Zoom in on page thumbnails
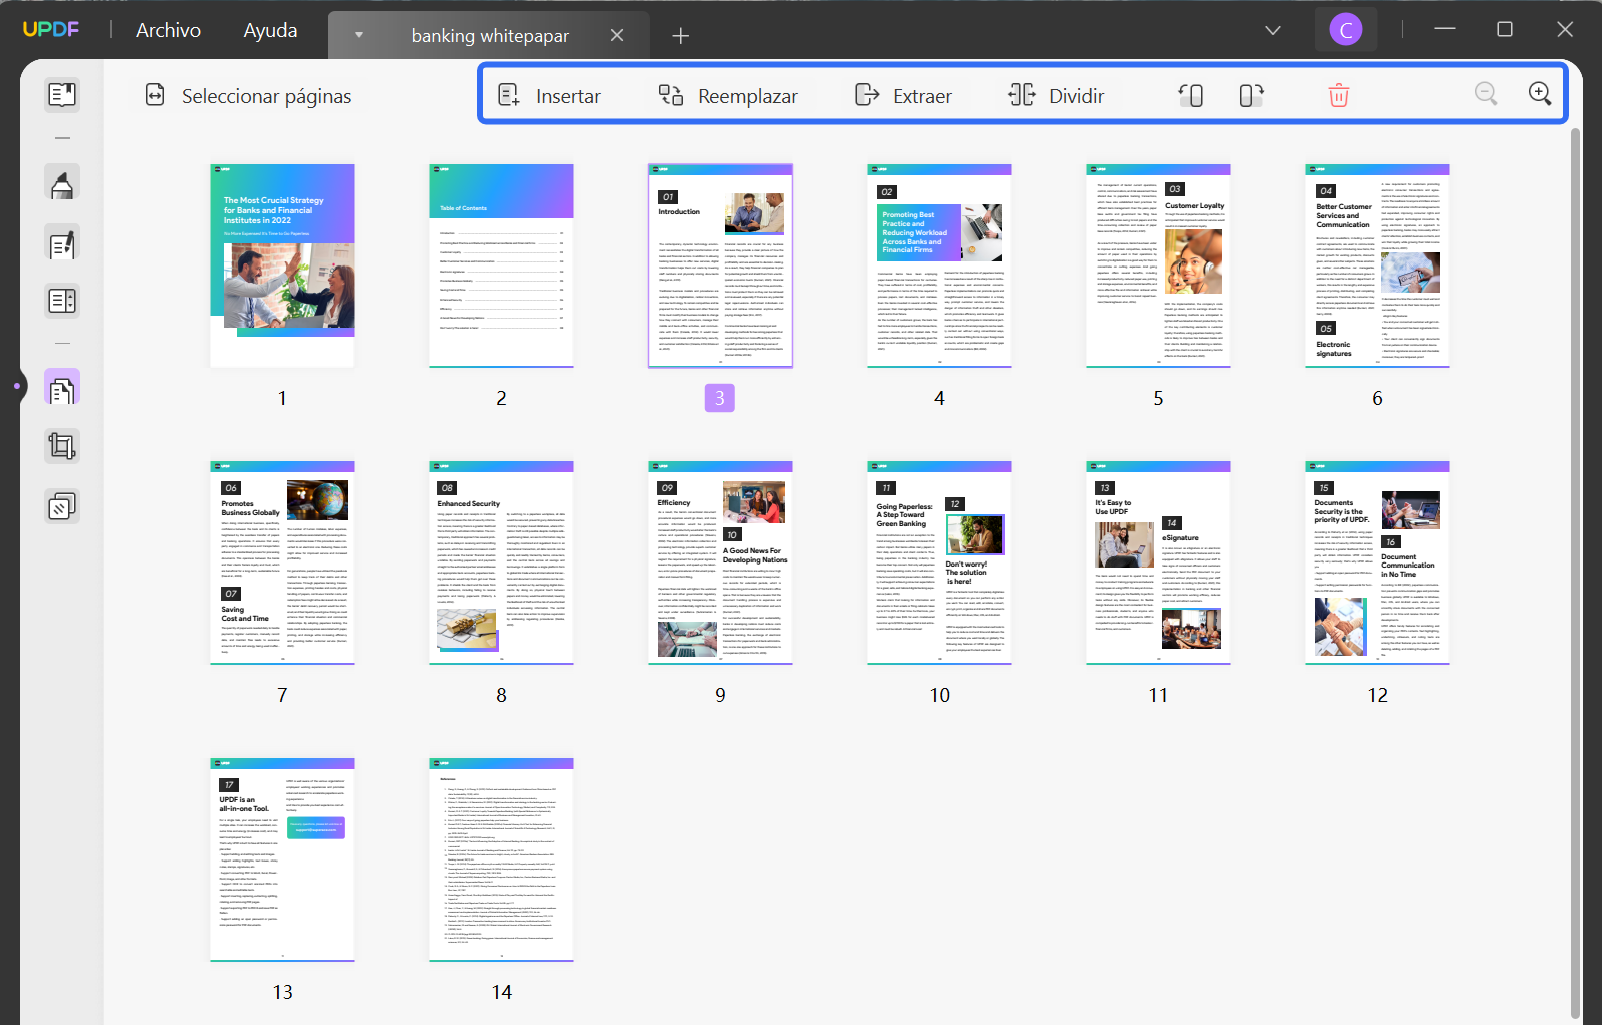This screenshot has width=1602, height=1025. 1539,93
